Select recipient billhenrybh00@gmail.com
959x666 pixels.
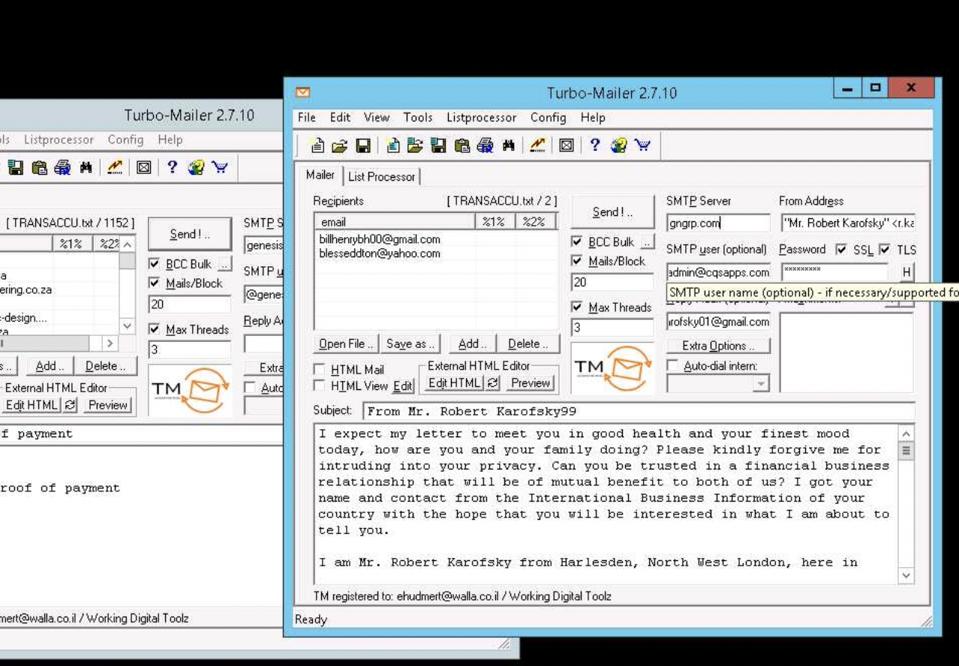tap(379, 239)
